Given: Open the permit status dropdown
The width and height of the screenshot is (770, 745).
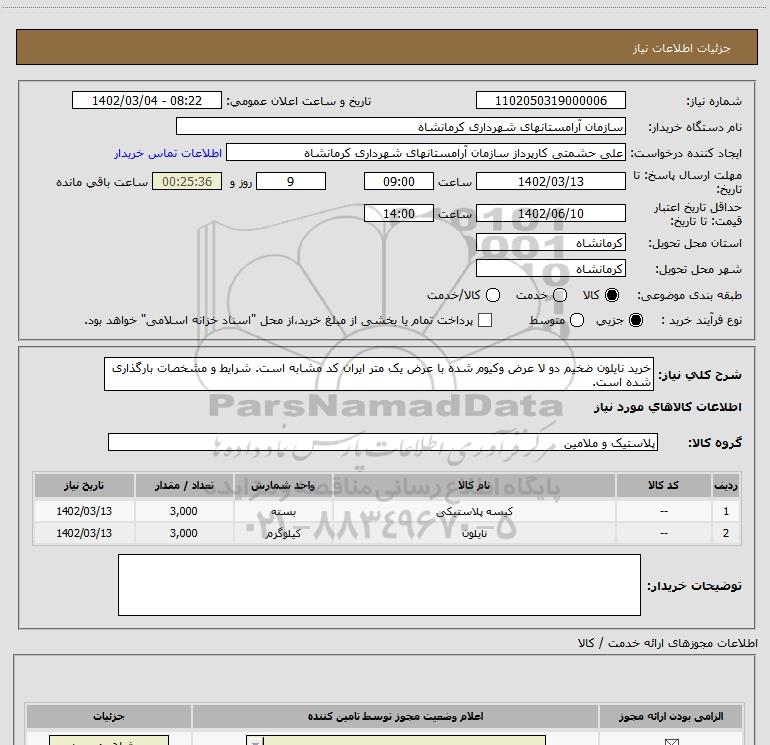Looking at the screenshot, I should (396, 741).
